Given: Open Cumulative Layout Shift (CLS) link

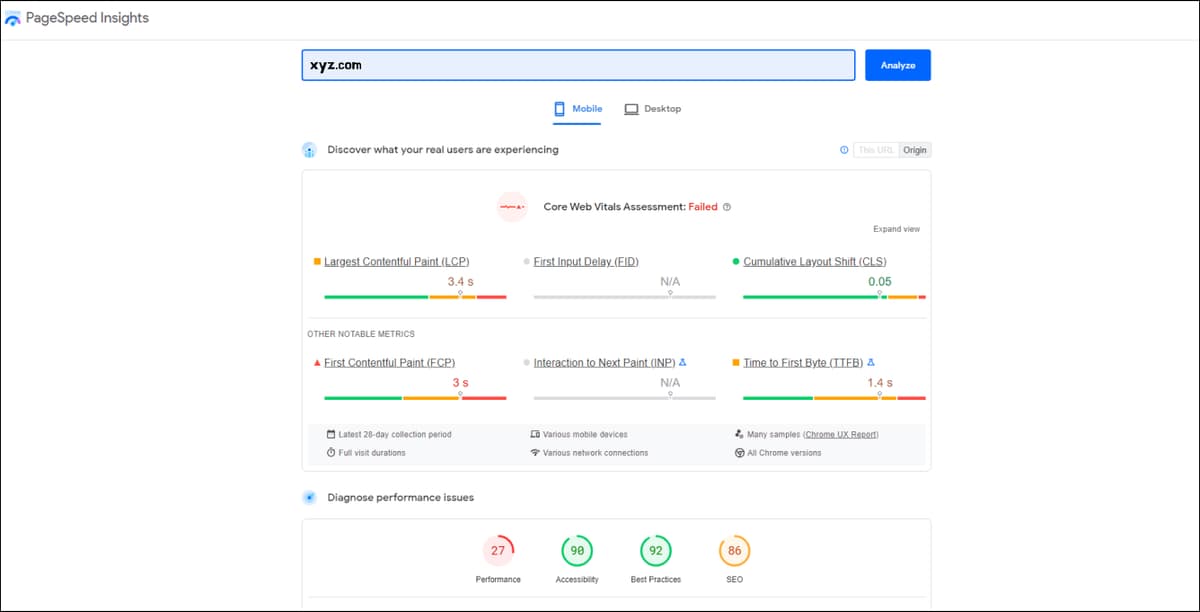Looking at the screenshot, I should click(815, 262).
